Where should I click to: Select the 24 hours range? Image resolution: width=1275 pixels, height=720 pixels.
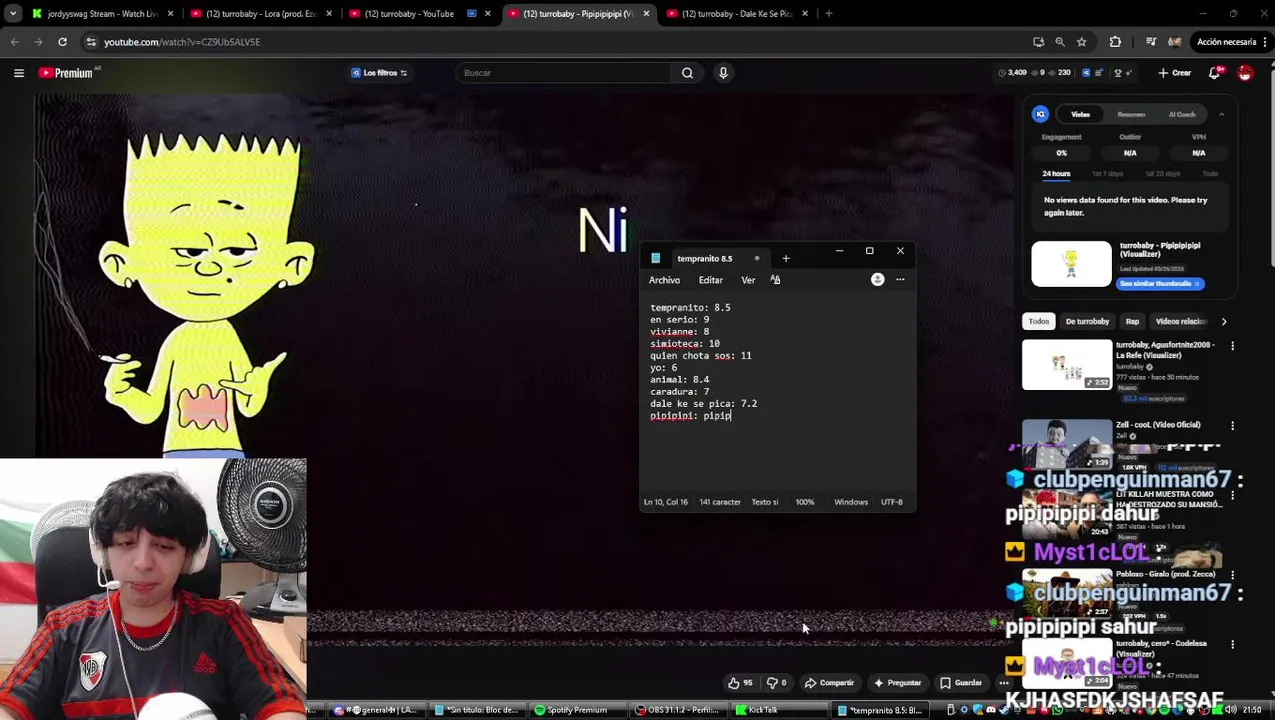[x=1056, y=174]
